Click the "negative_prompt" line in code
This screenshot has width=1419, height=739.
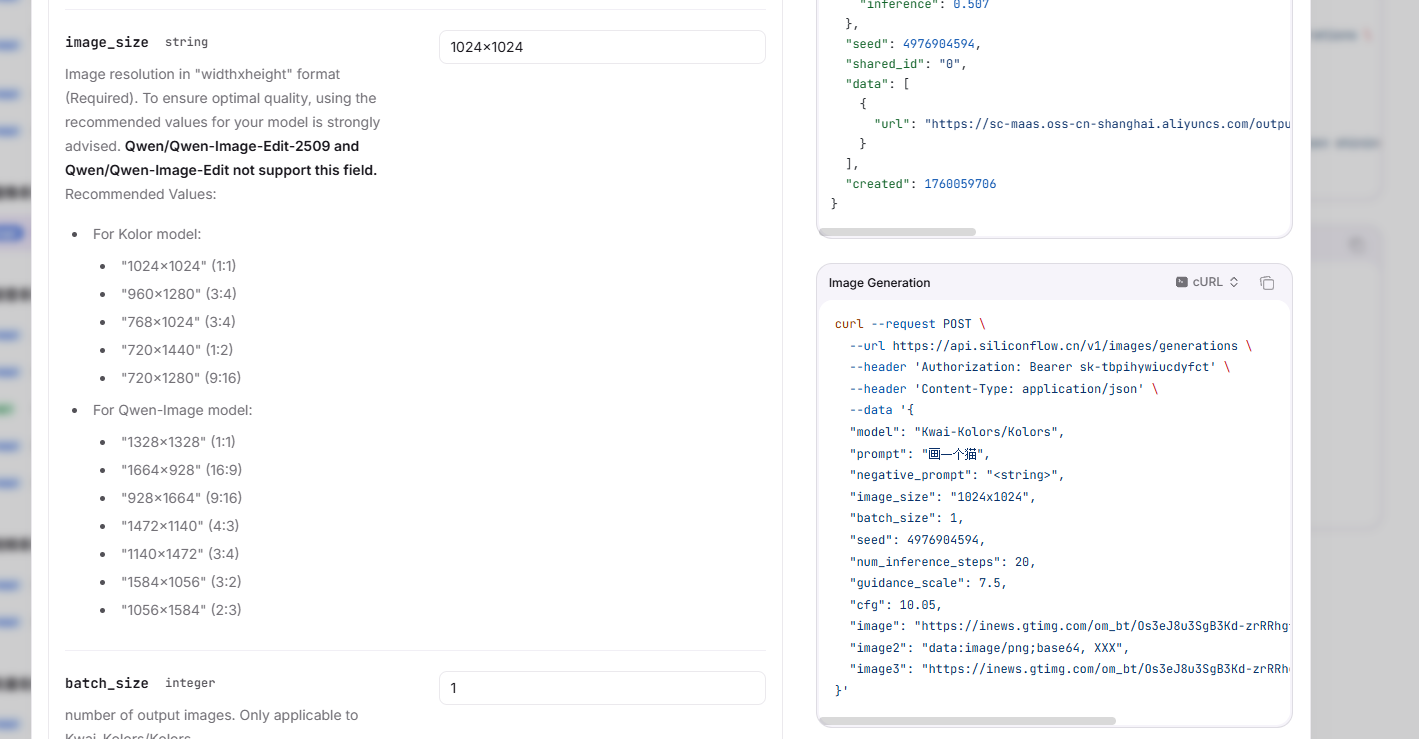(x=957, y=475)
